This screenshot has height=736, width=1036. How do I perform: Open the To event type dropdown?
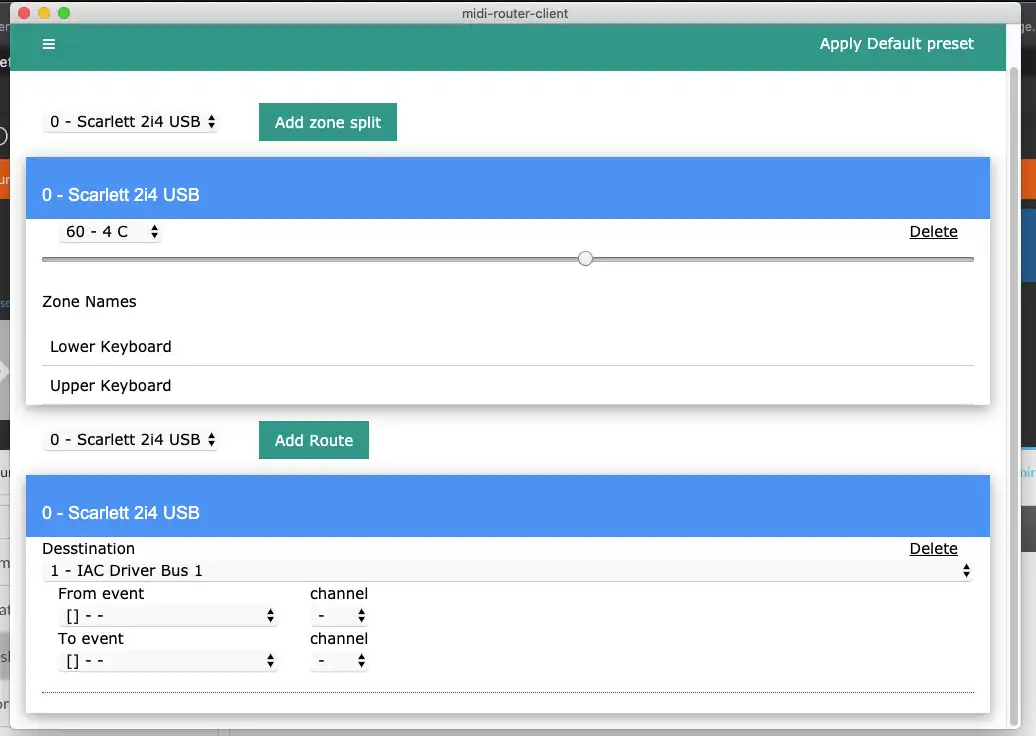pyautogui.click(x=168, y=661)
